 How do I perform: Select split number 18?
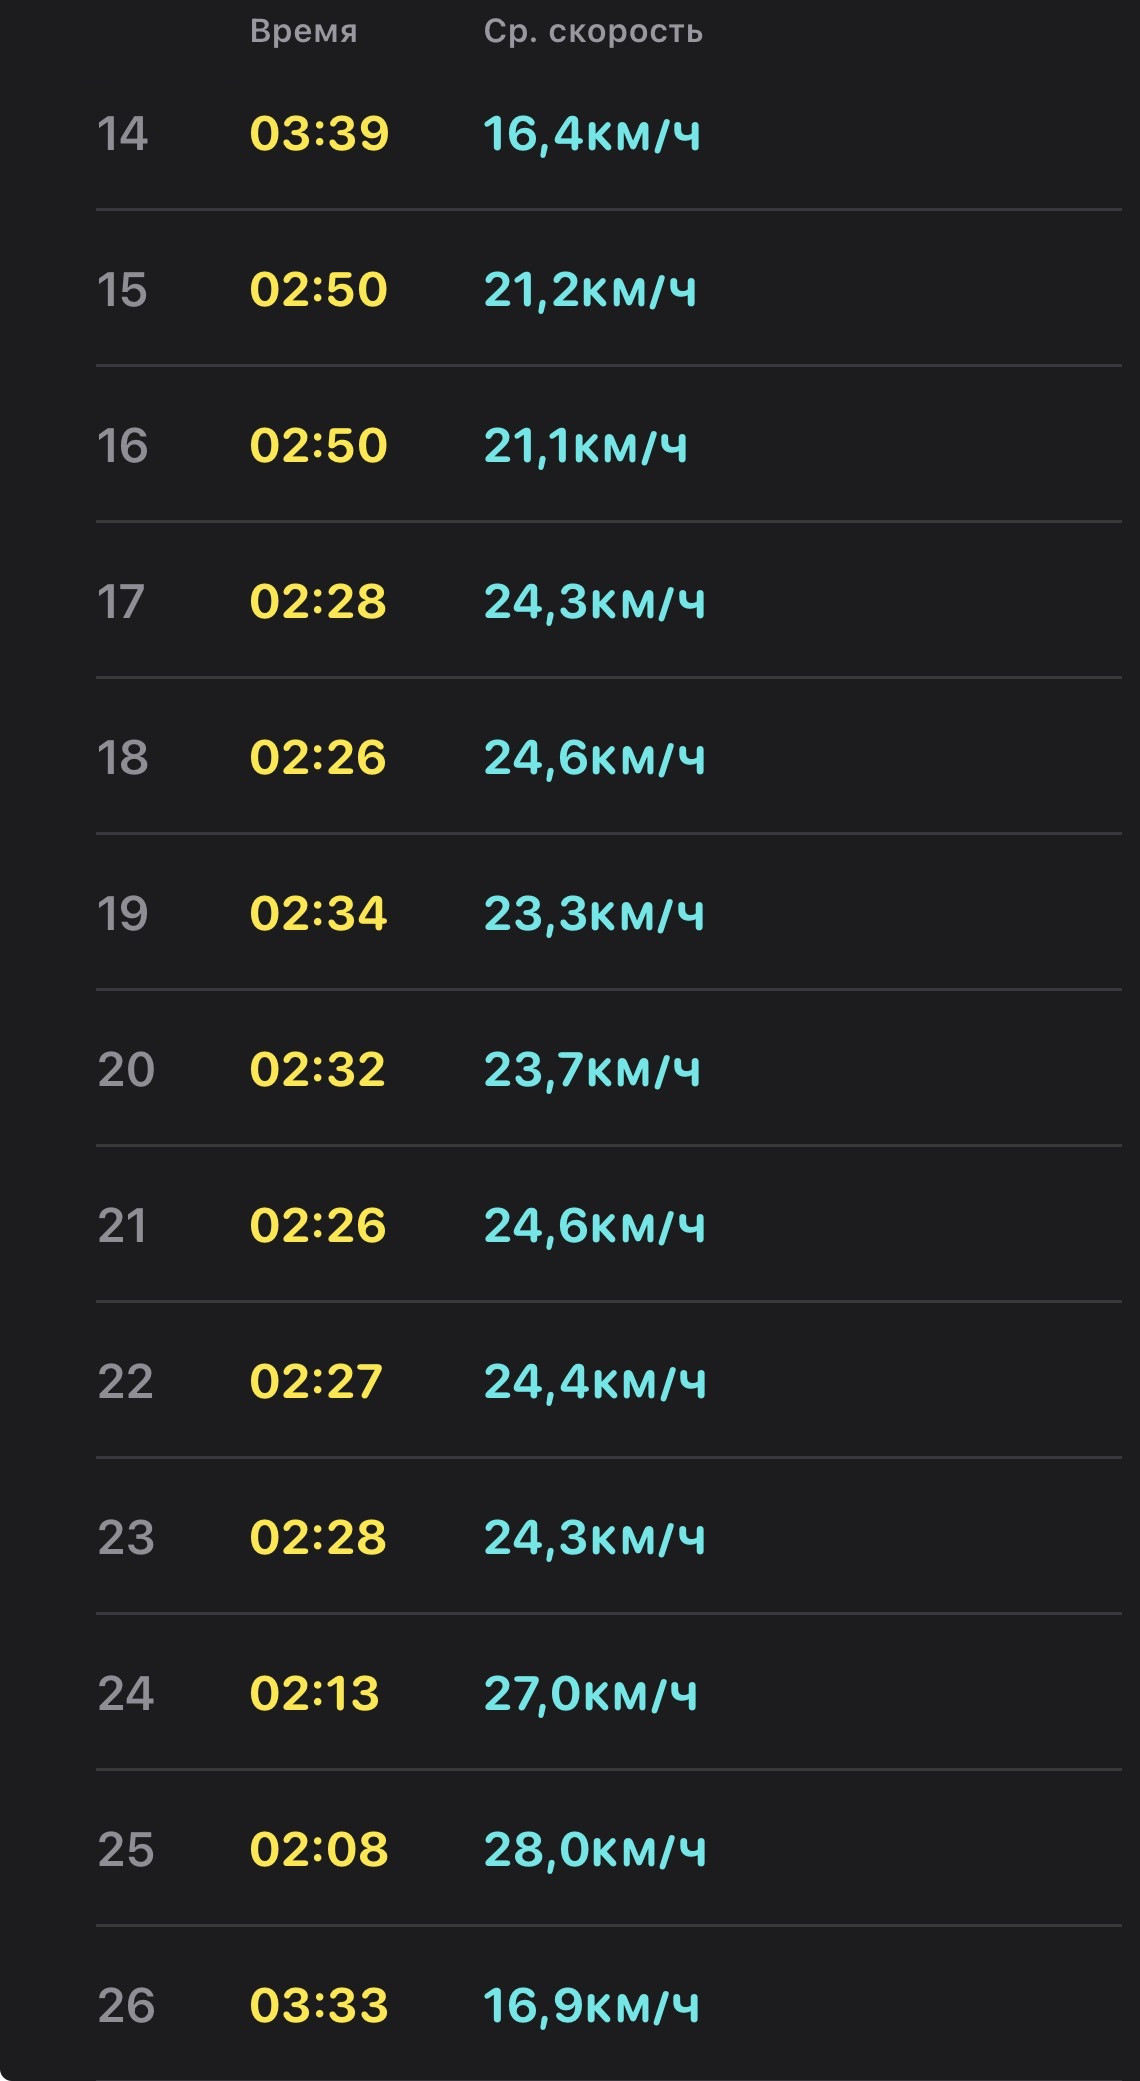pyautogui.click(x=122, y=758)
